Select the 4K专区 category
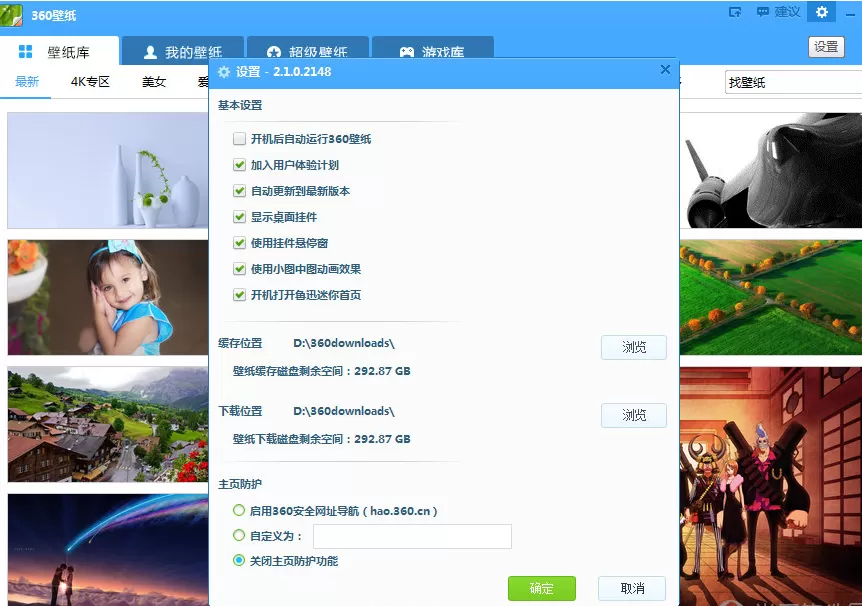The image size is (862, 606). click(90, 82)
